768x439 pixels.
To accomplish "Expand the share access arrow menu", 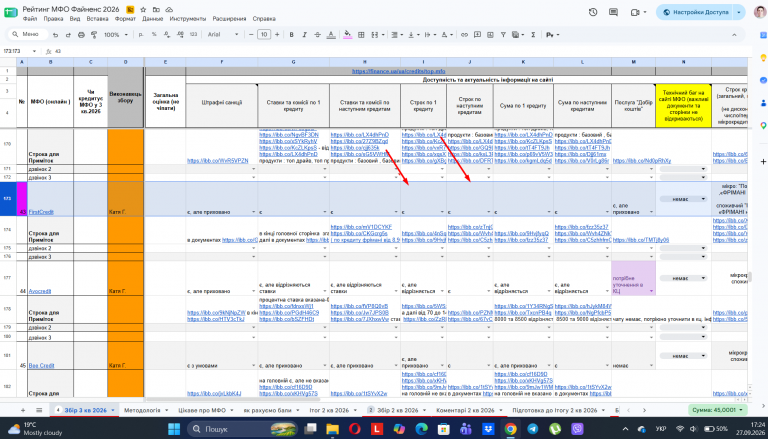I will (x=739, y=12).
